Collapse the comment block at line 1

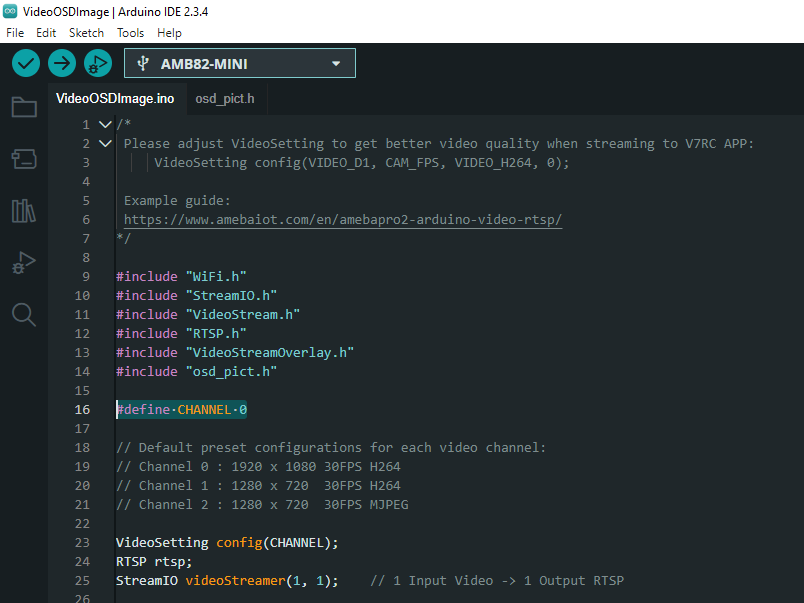[105, 125]
